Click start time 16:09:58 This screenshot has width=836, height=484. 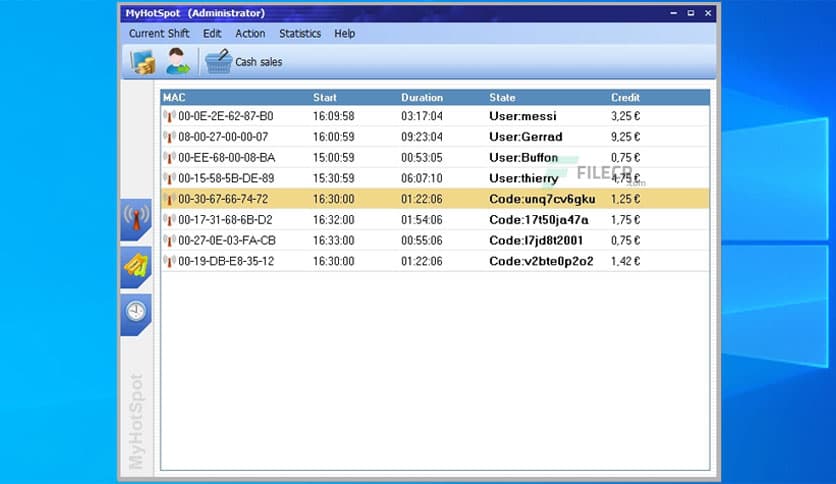tap(334, 116)
